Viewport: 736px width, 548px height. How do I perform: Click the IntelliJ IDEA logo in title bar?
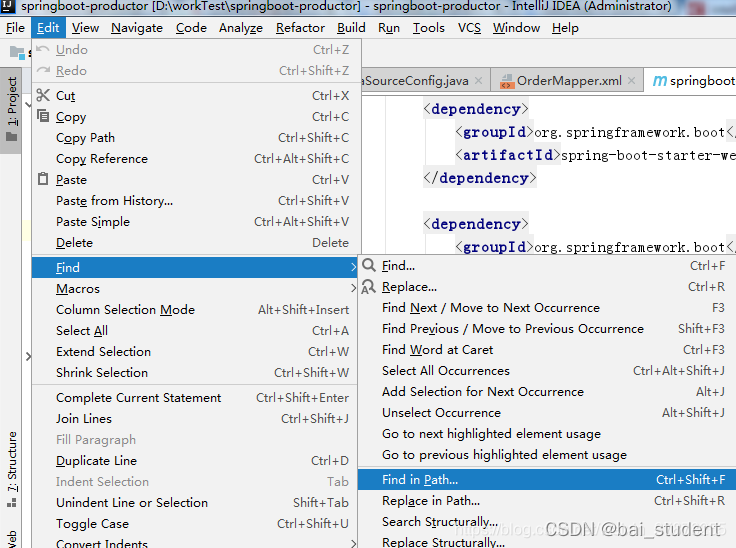pyautogui.click(x=8, y=6)
